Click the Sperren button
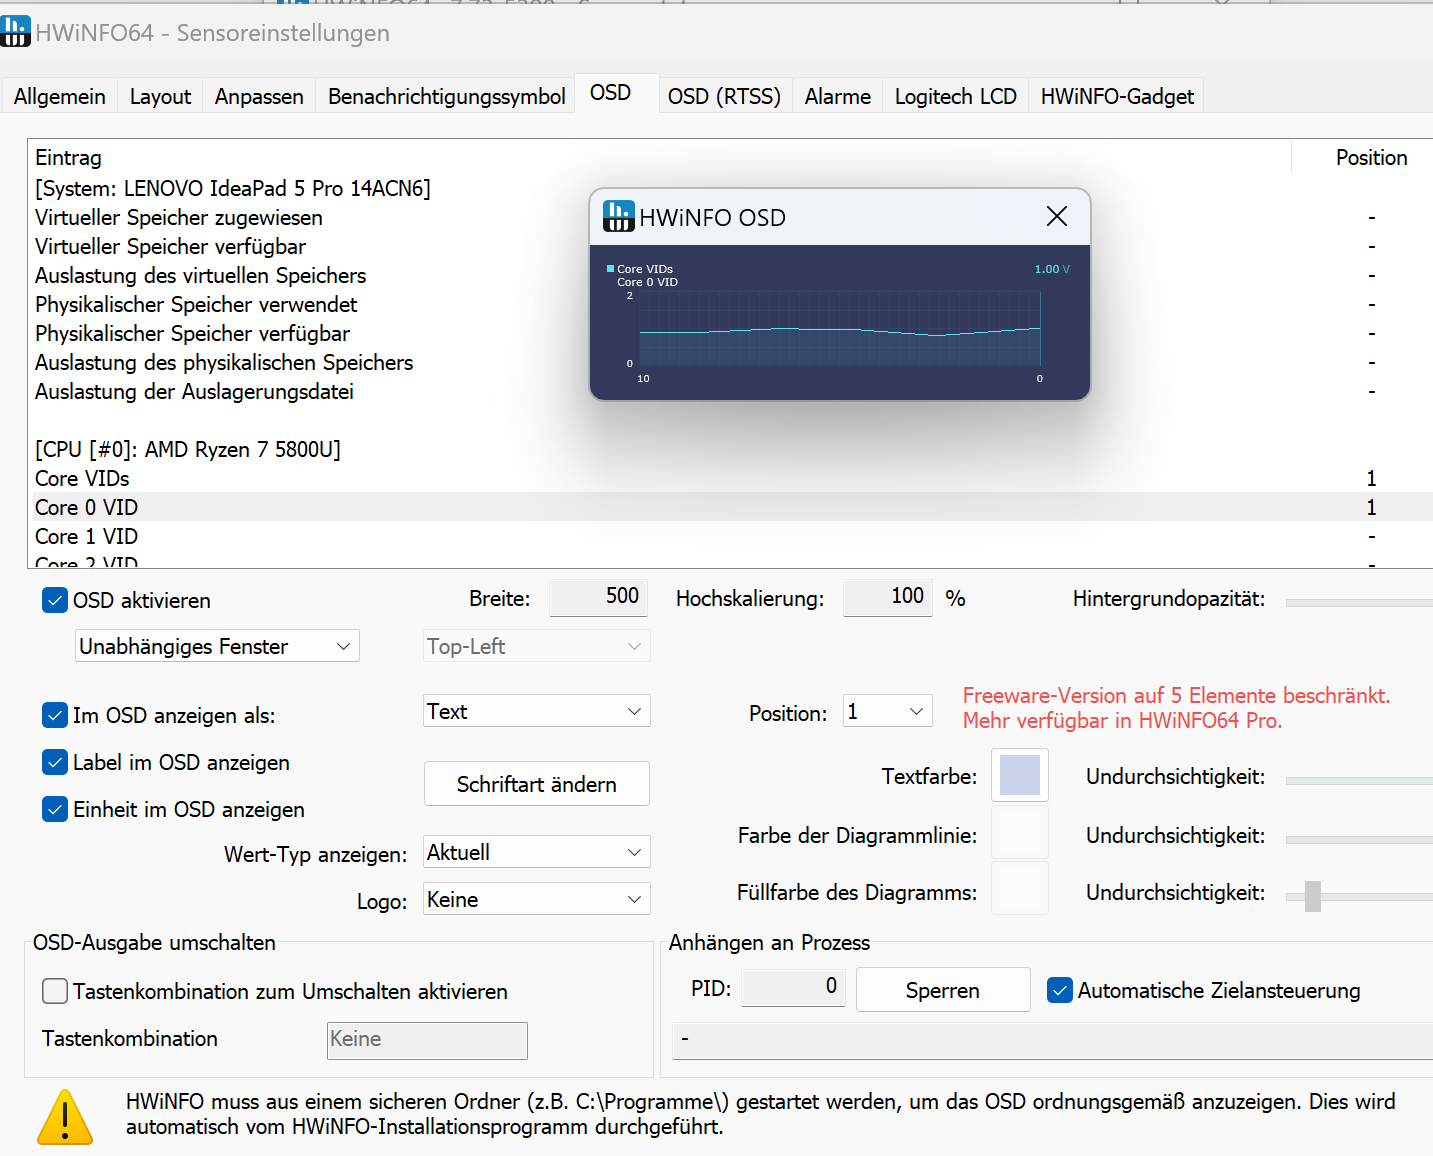 click(943, 990)
